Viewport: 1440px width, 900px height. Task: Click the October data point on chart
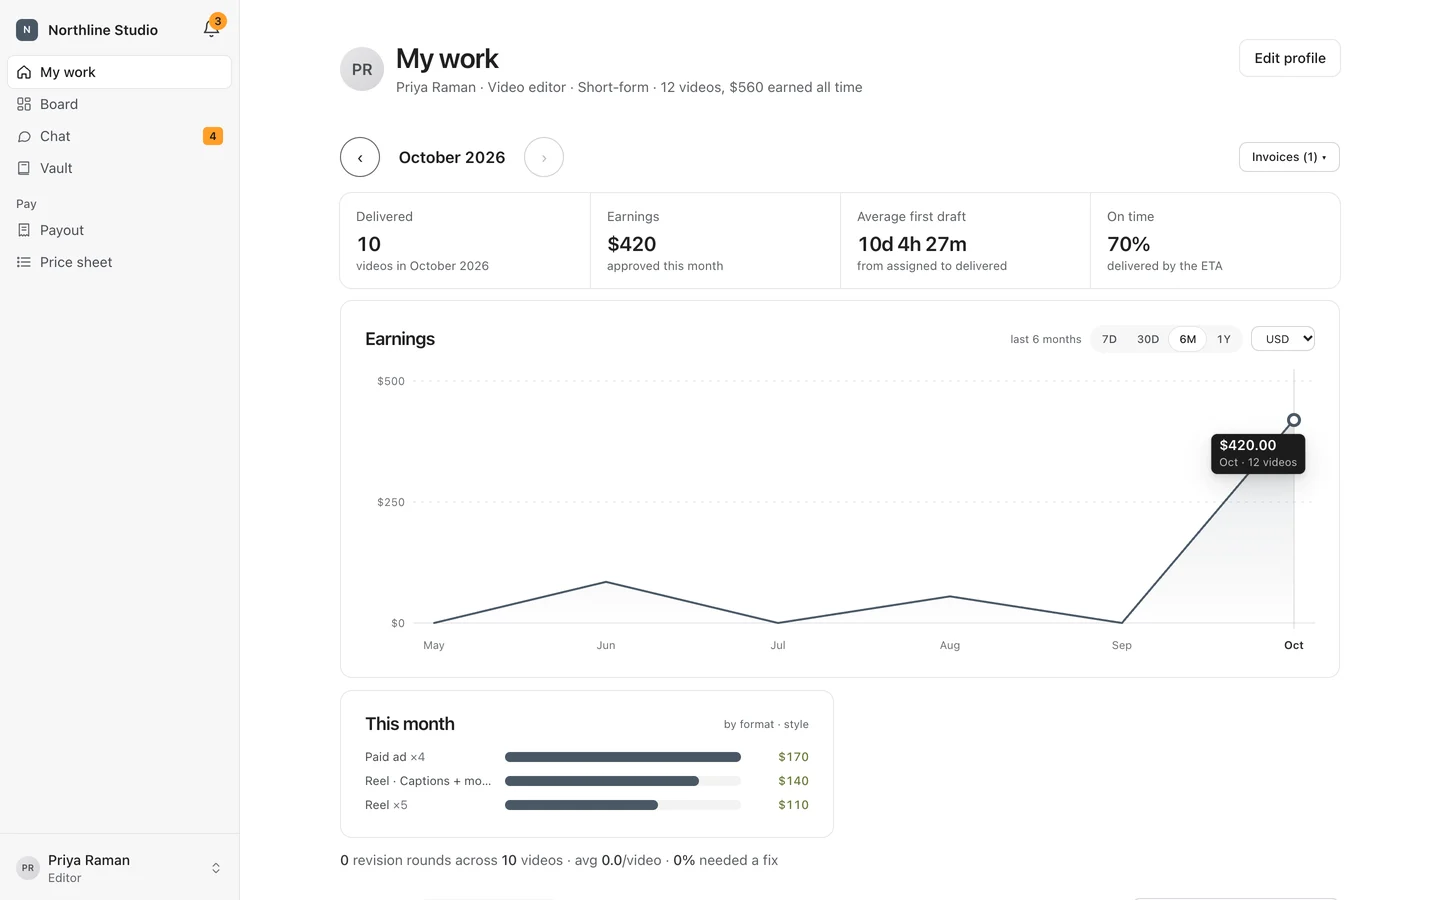[x=1294, y=420]
